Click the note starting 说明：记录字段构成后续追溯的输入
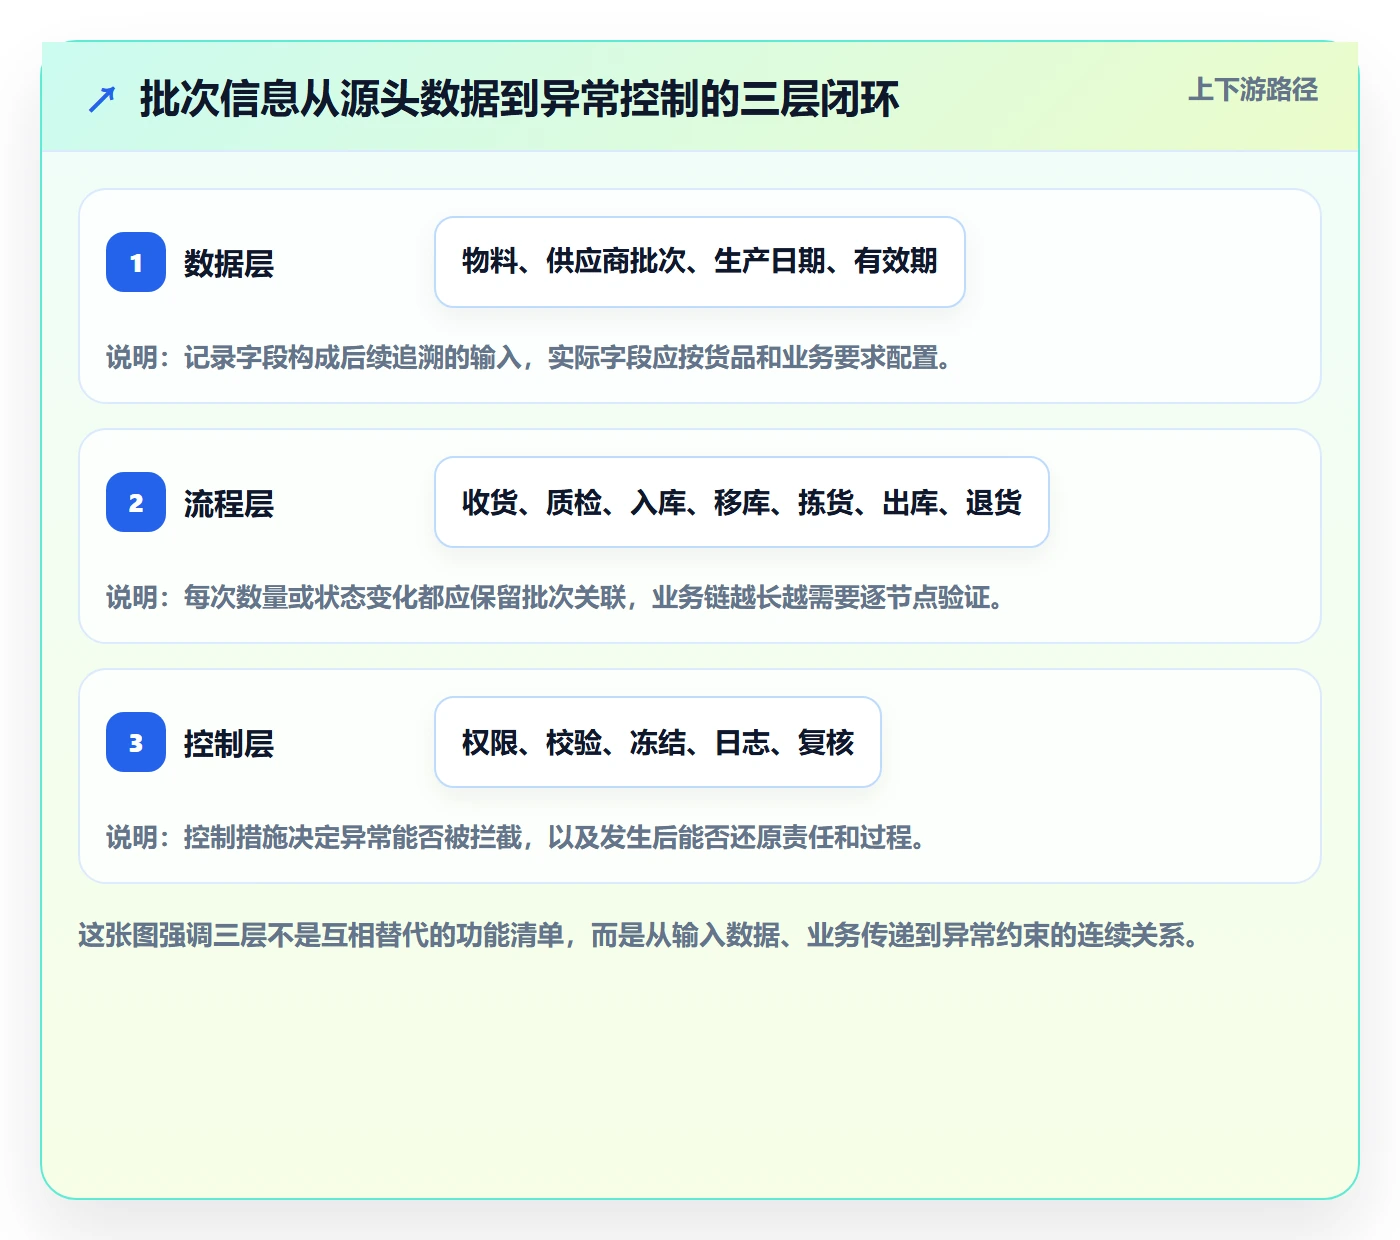The width and height of the screenshot is (1400, 1240). click(x=529, y=358)
